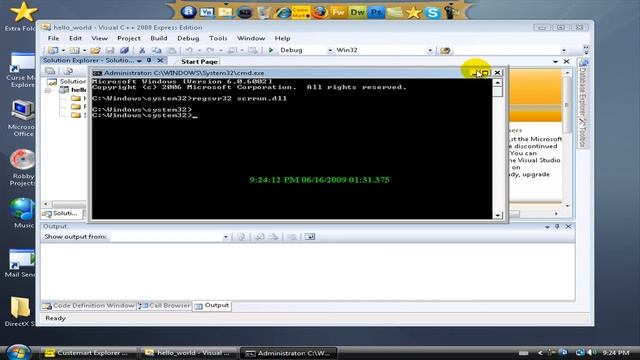Open the Window menu
The image size is (640, 360).
[251, 38]
